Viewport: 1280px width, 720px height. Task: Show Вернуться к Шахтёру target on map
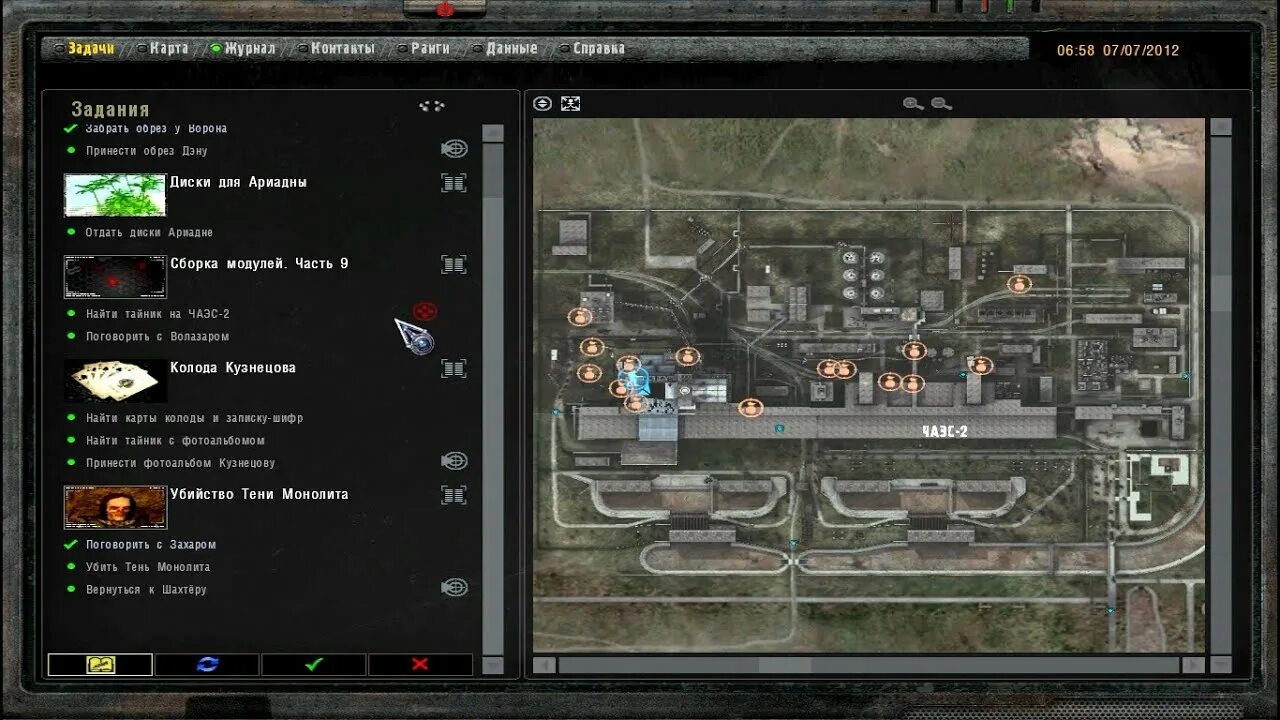click(x=454, y=587)
